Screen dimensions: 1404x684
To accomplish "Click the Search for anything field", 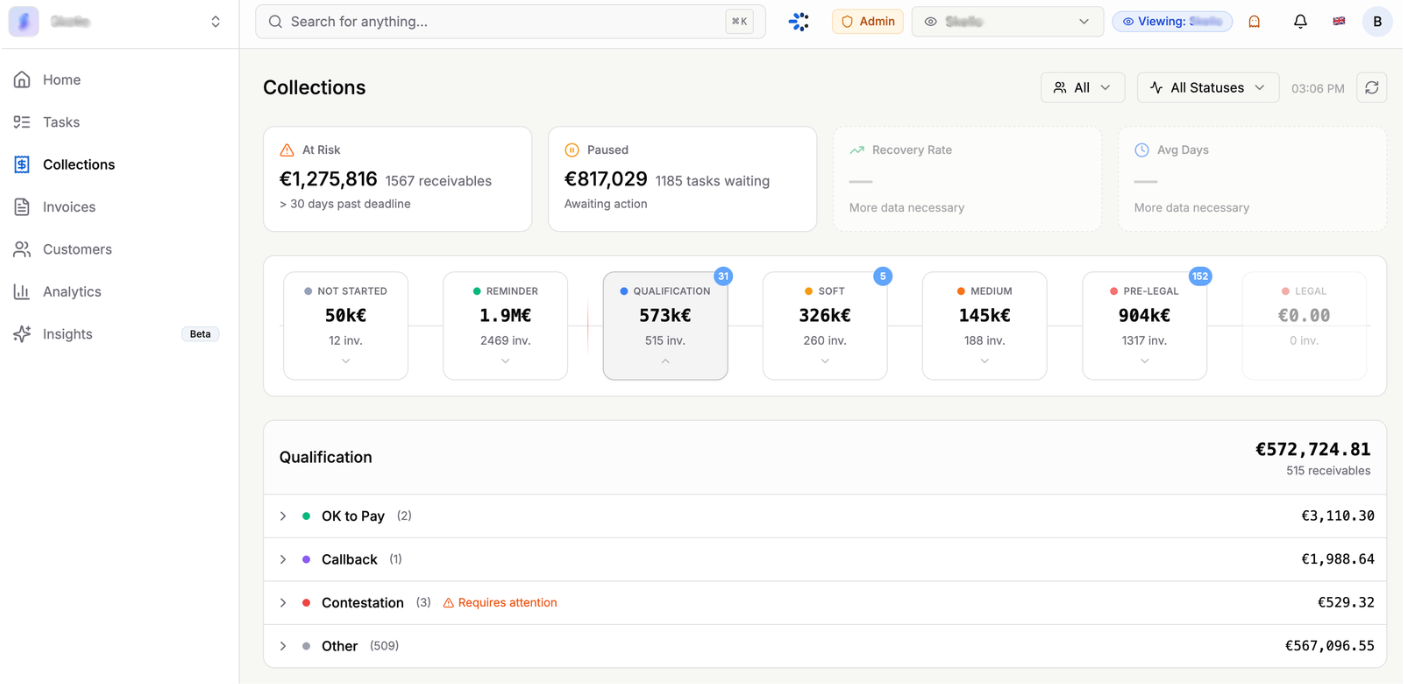I will (505, 21).
